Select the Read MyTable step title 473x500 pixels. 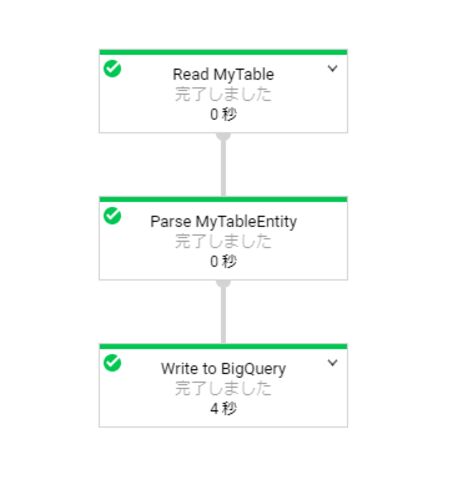pos(223,74)
